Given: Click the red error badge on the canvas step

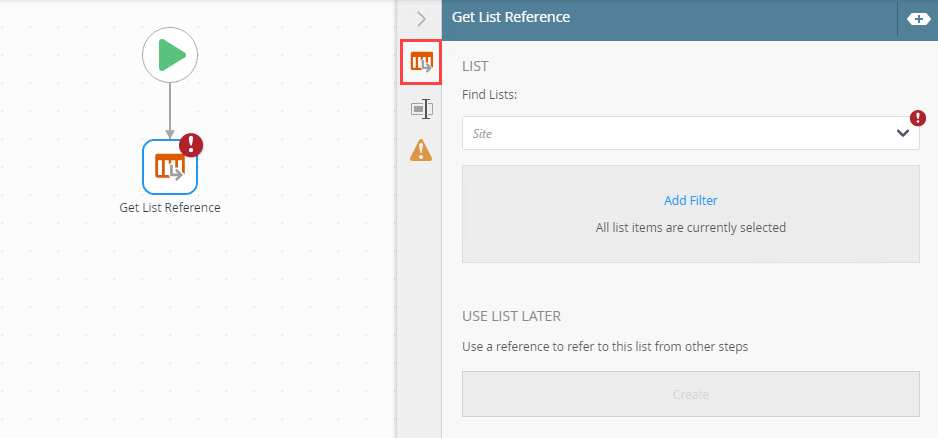Looking at the screenshot, I should [190, 145].
